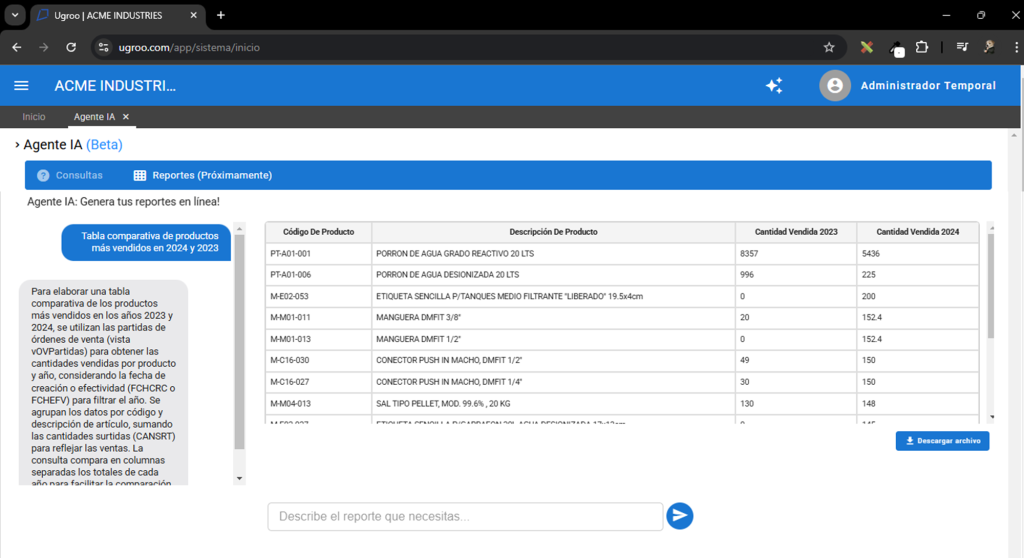Open the hamburger navigation menu
This screenshot has width=1024, height=558.
pos(21,86)
